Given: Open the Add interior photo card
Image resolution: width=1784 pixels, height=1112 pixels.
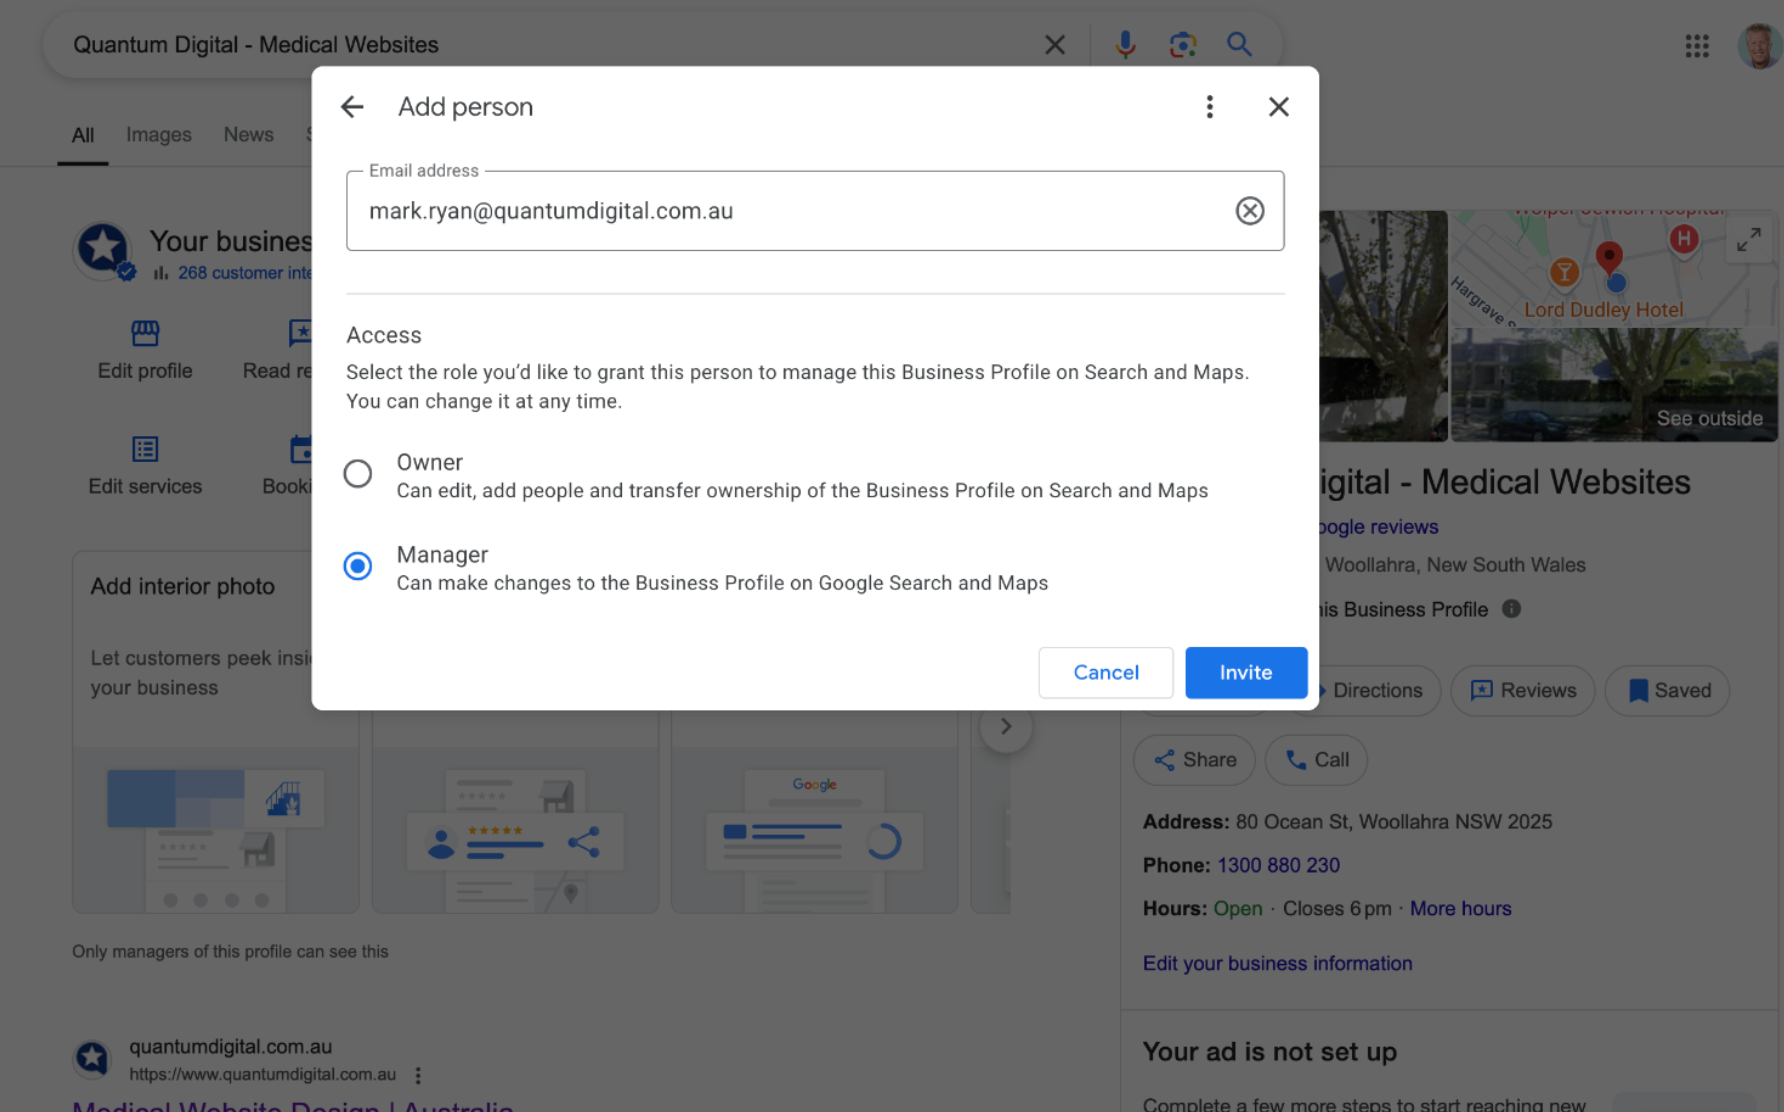Looking at the screenshot, I should click(x=215, y=732).
